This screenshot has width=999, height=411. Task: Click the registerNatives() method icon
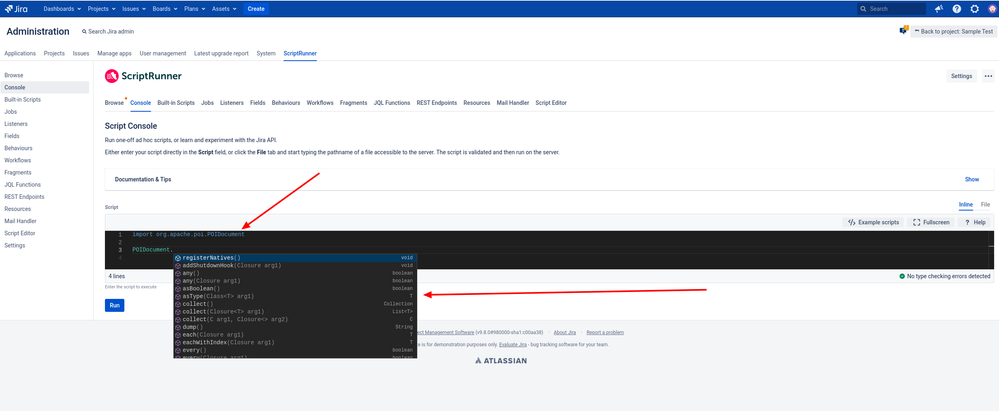click(x=178, y=258)
